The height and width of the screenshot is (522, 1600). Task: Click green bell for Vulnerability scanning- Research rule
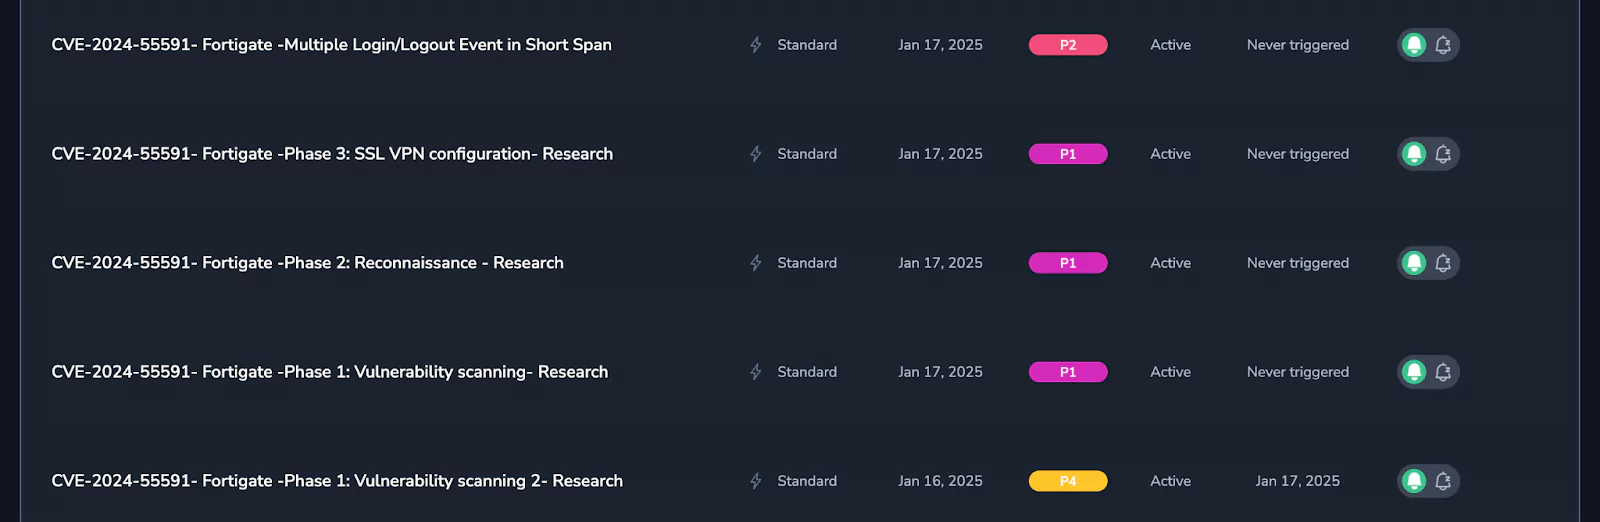[x=1414, y=372]
